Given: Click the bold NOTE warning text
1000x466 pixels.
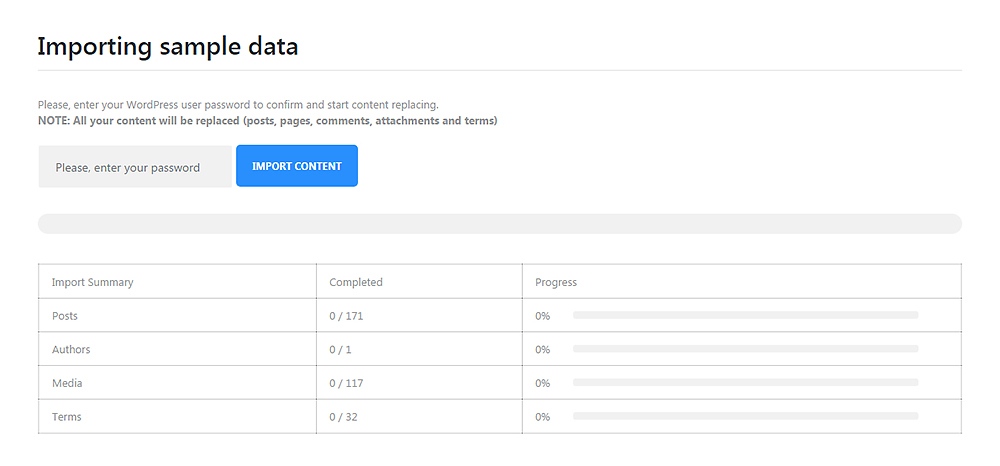Looking at the screenshot, I should click(x=267, y=121).
